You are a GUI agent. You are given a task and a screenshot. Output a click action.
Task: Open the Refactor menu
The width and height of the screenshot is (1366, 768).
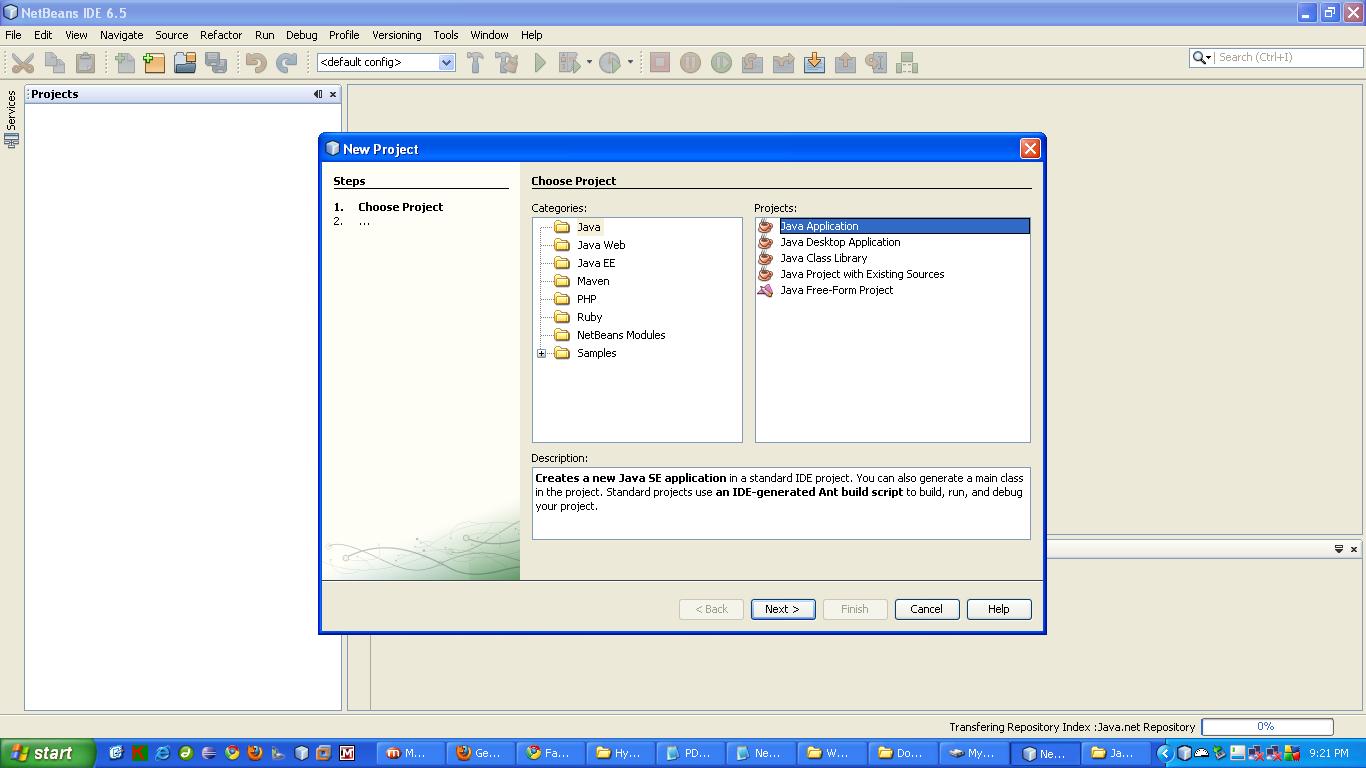(x=221, y=35)
